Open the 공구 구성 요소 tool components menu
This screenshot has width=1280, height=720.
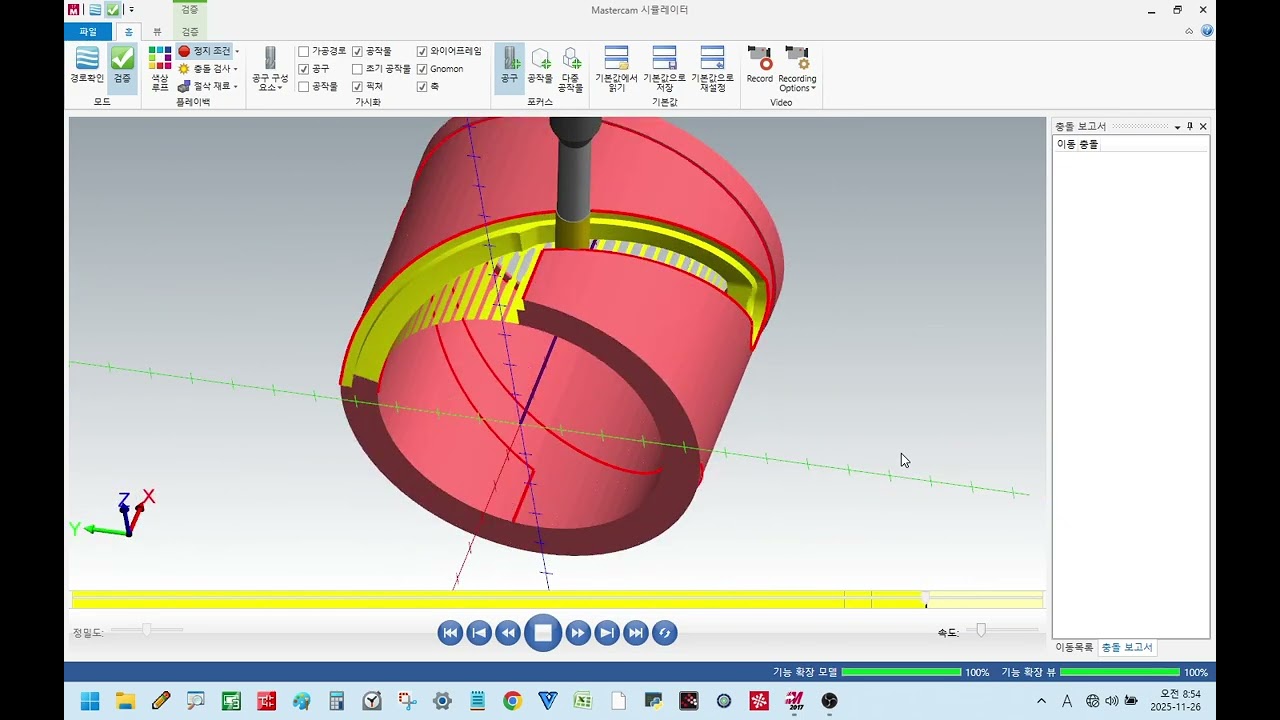click(270, 68)
